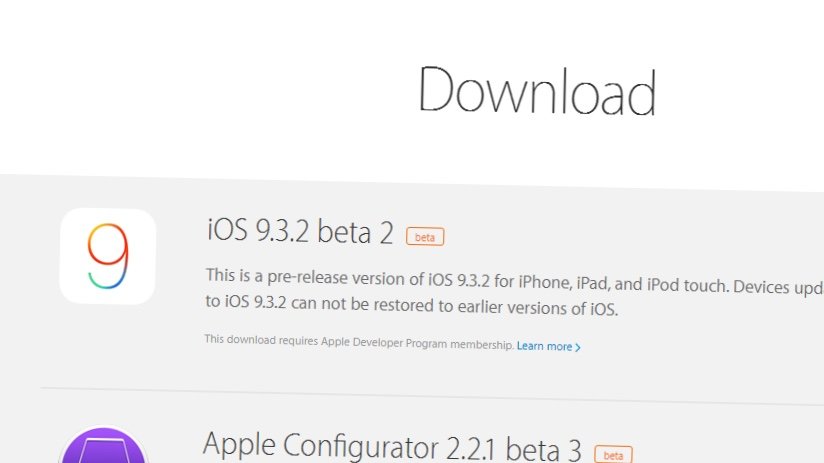Open Apple Configurator 2.2.1 beta 3 title
The width and height of the screenshot is (824, 463).
pos(392,447)
